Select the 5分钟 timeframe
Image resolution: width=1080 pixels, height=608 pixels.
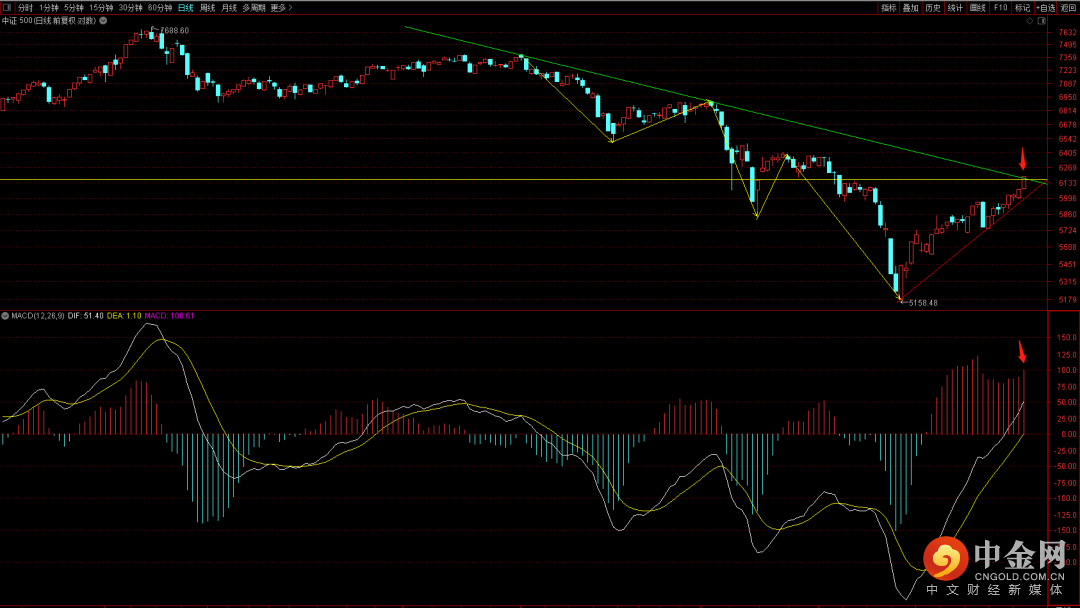pos(73,7)
